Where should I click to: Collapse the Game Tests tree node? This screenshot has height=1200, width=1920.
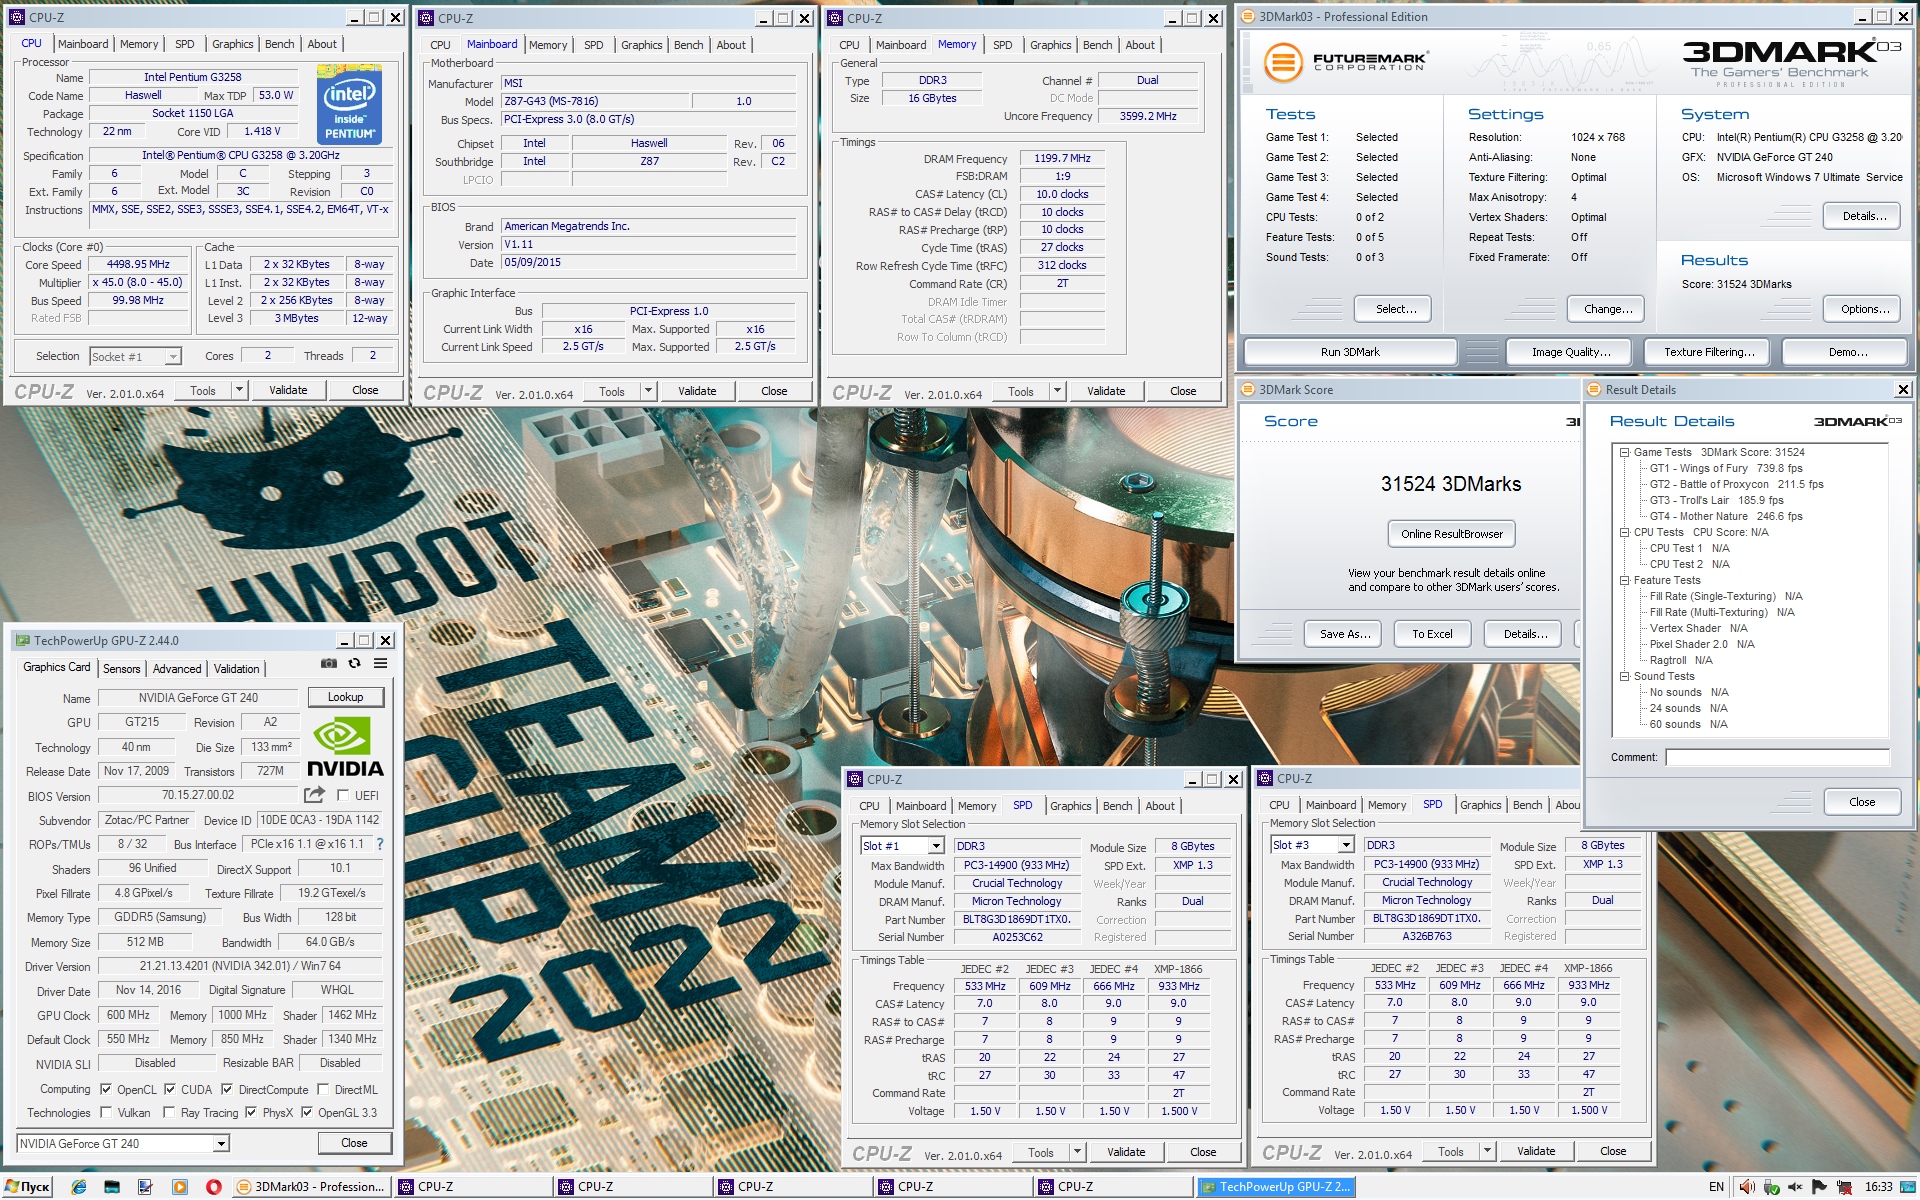(x=1624, y=452)
